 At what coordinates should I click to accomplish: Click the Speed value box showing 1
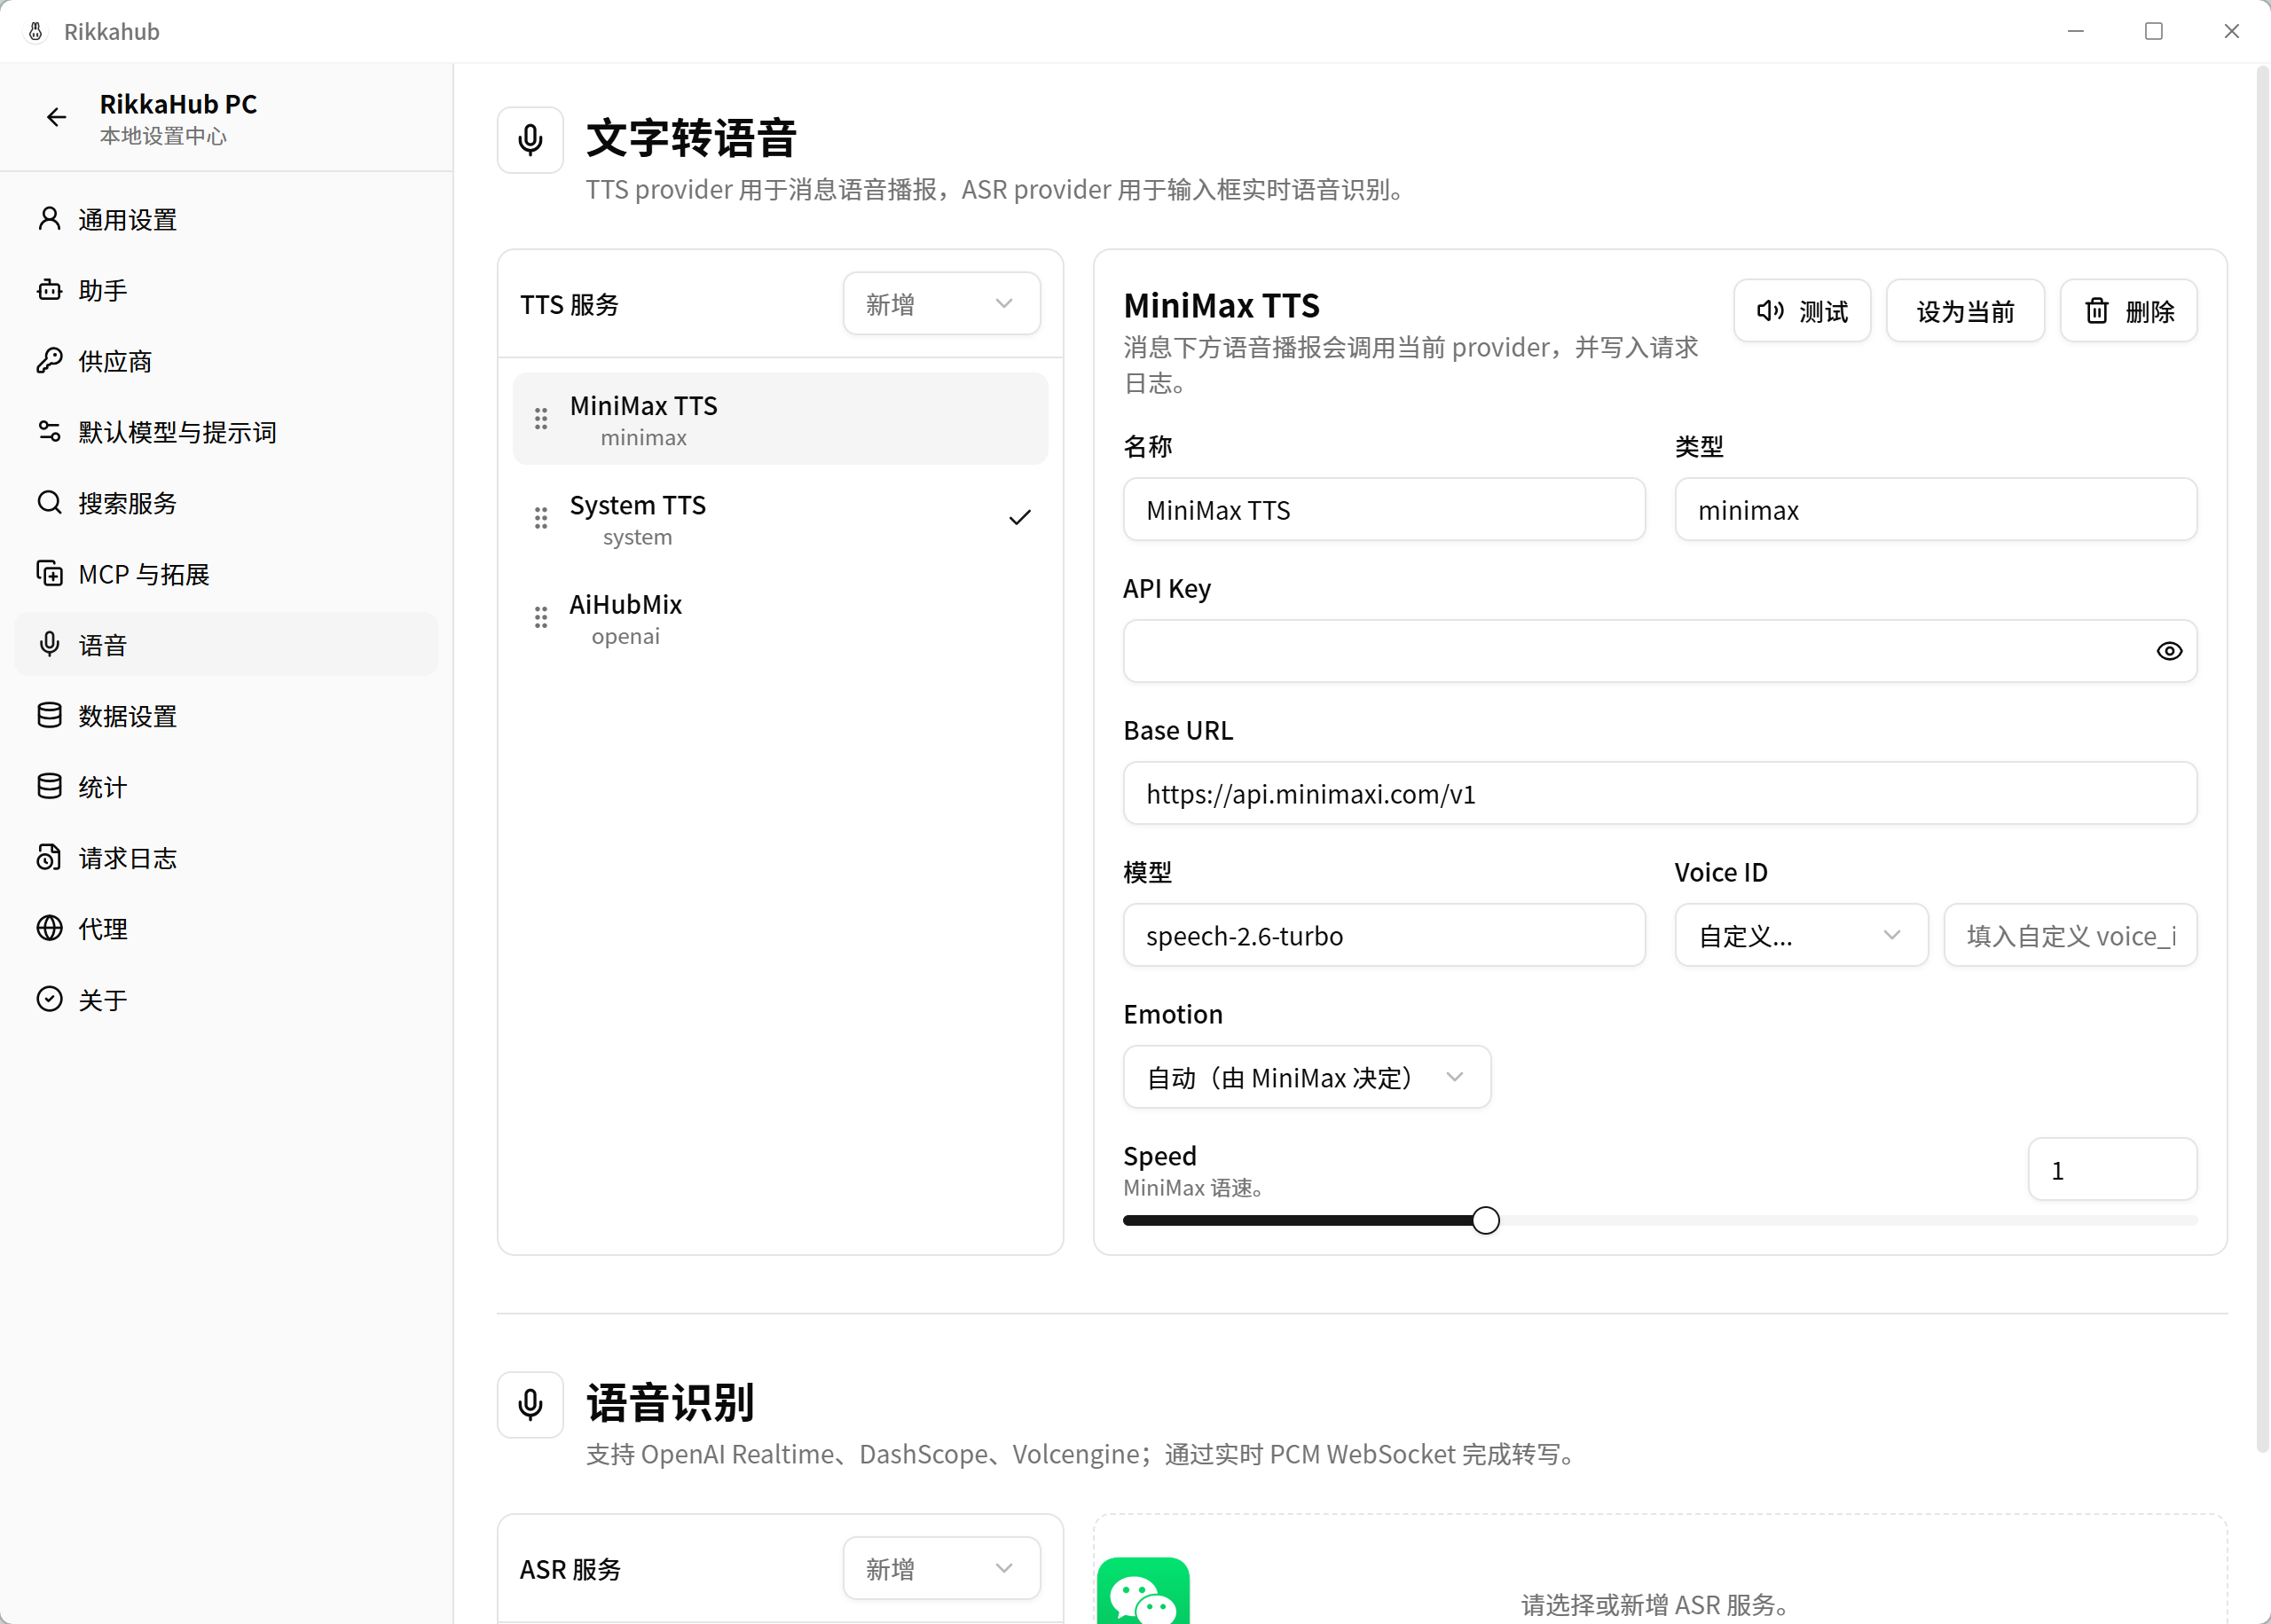(2112, 1170)
